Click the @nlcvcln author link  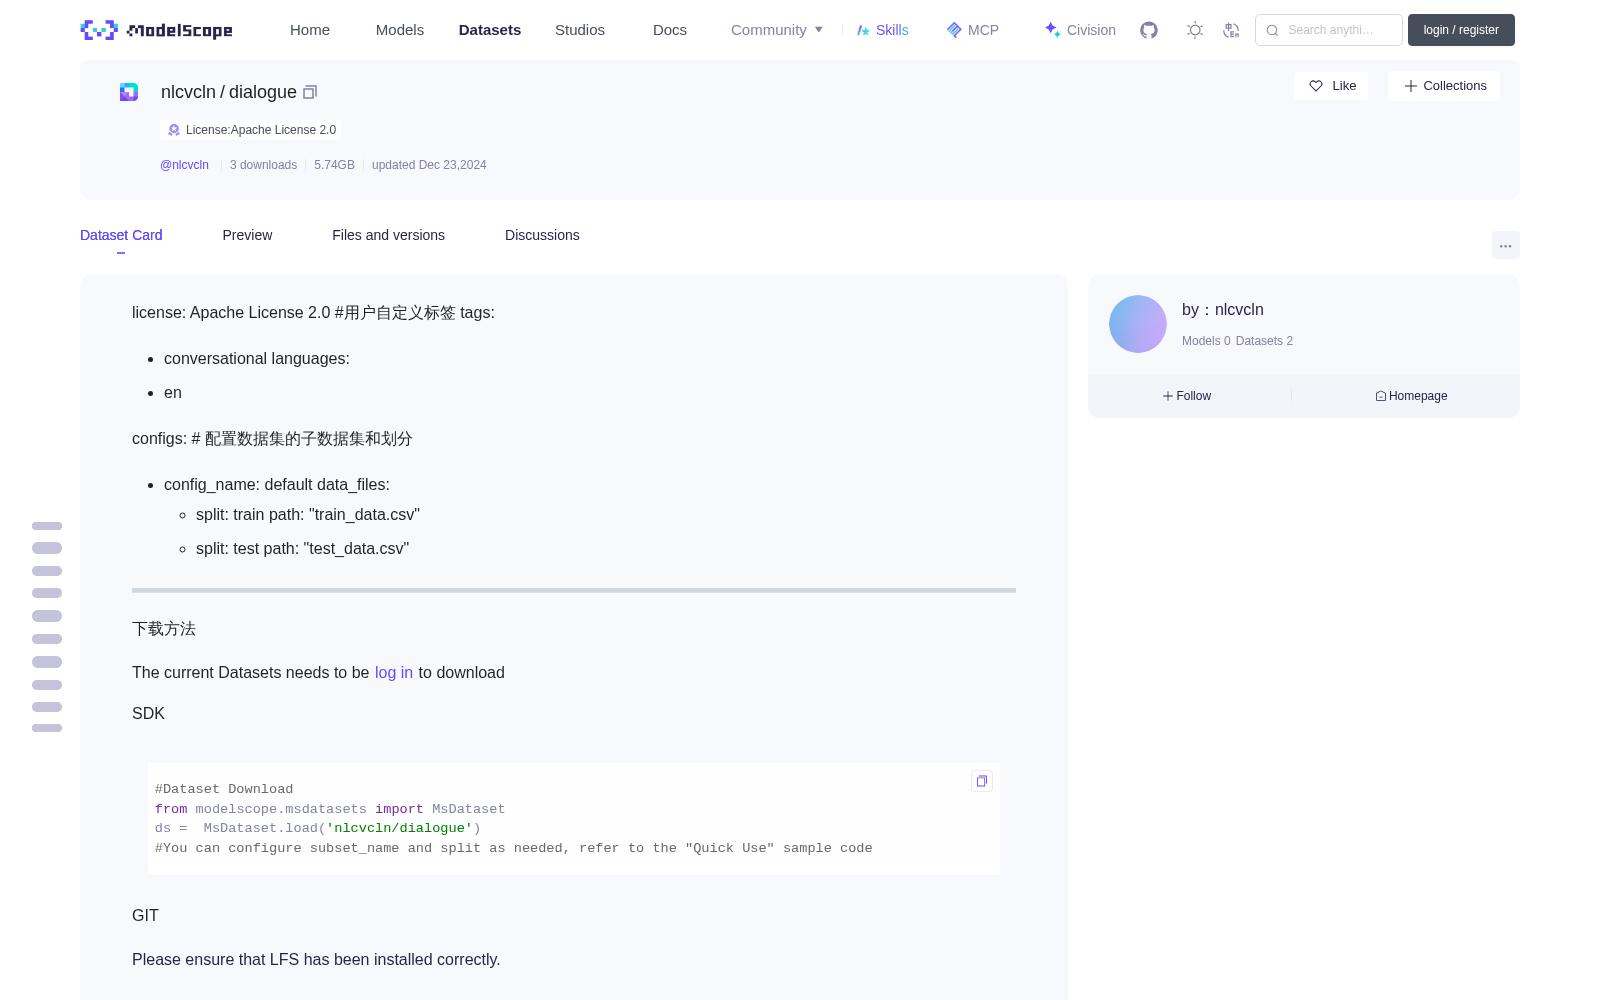click(184, 165)
